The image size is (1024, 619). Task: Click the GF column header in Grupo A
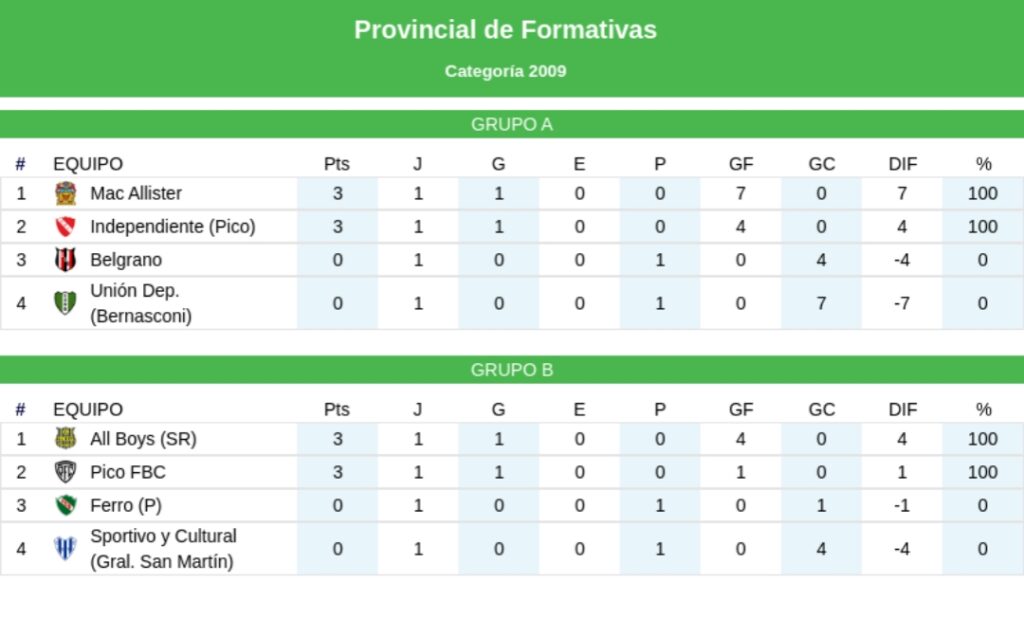pyautogui.click(x=741, y=164)
